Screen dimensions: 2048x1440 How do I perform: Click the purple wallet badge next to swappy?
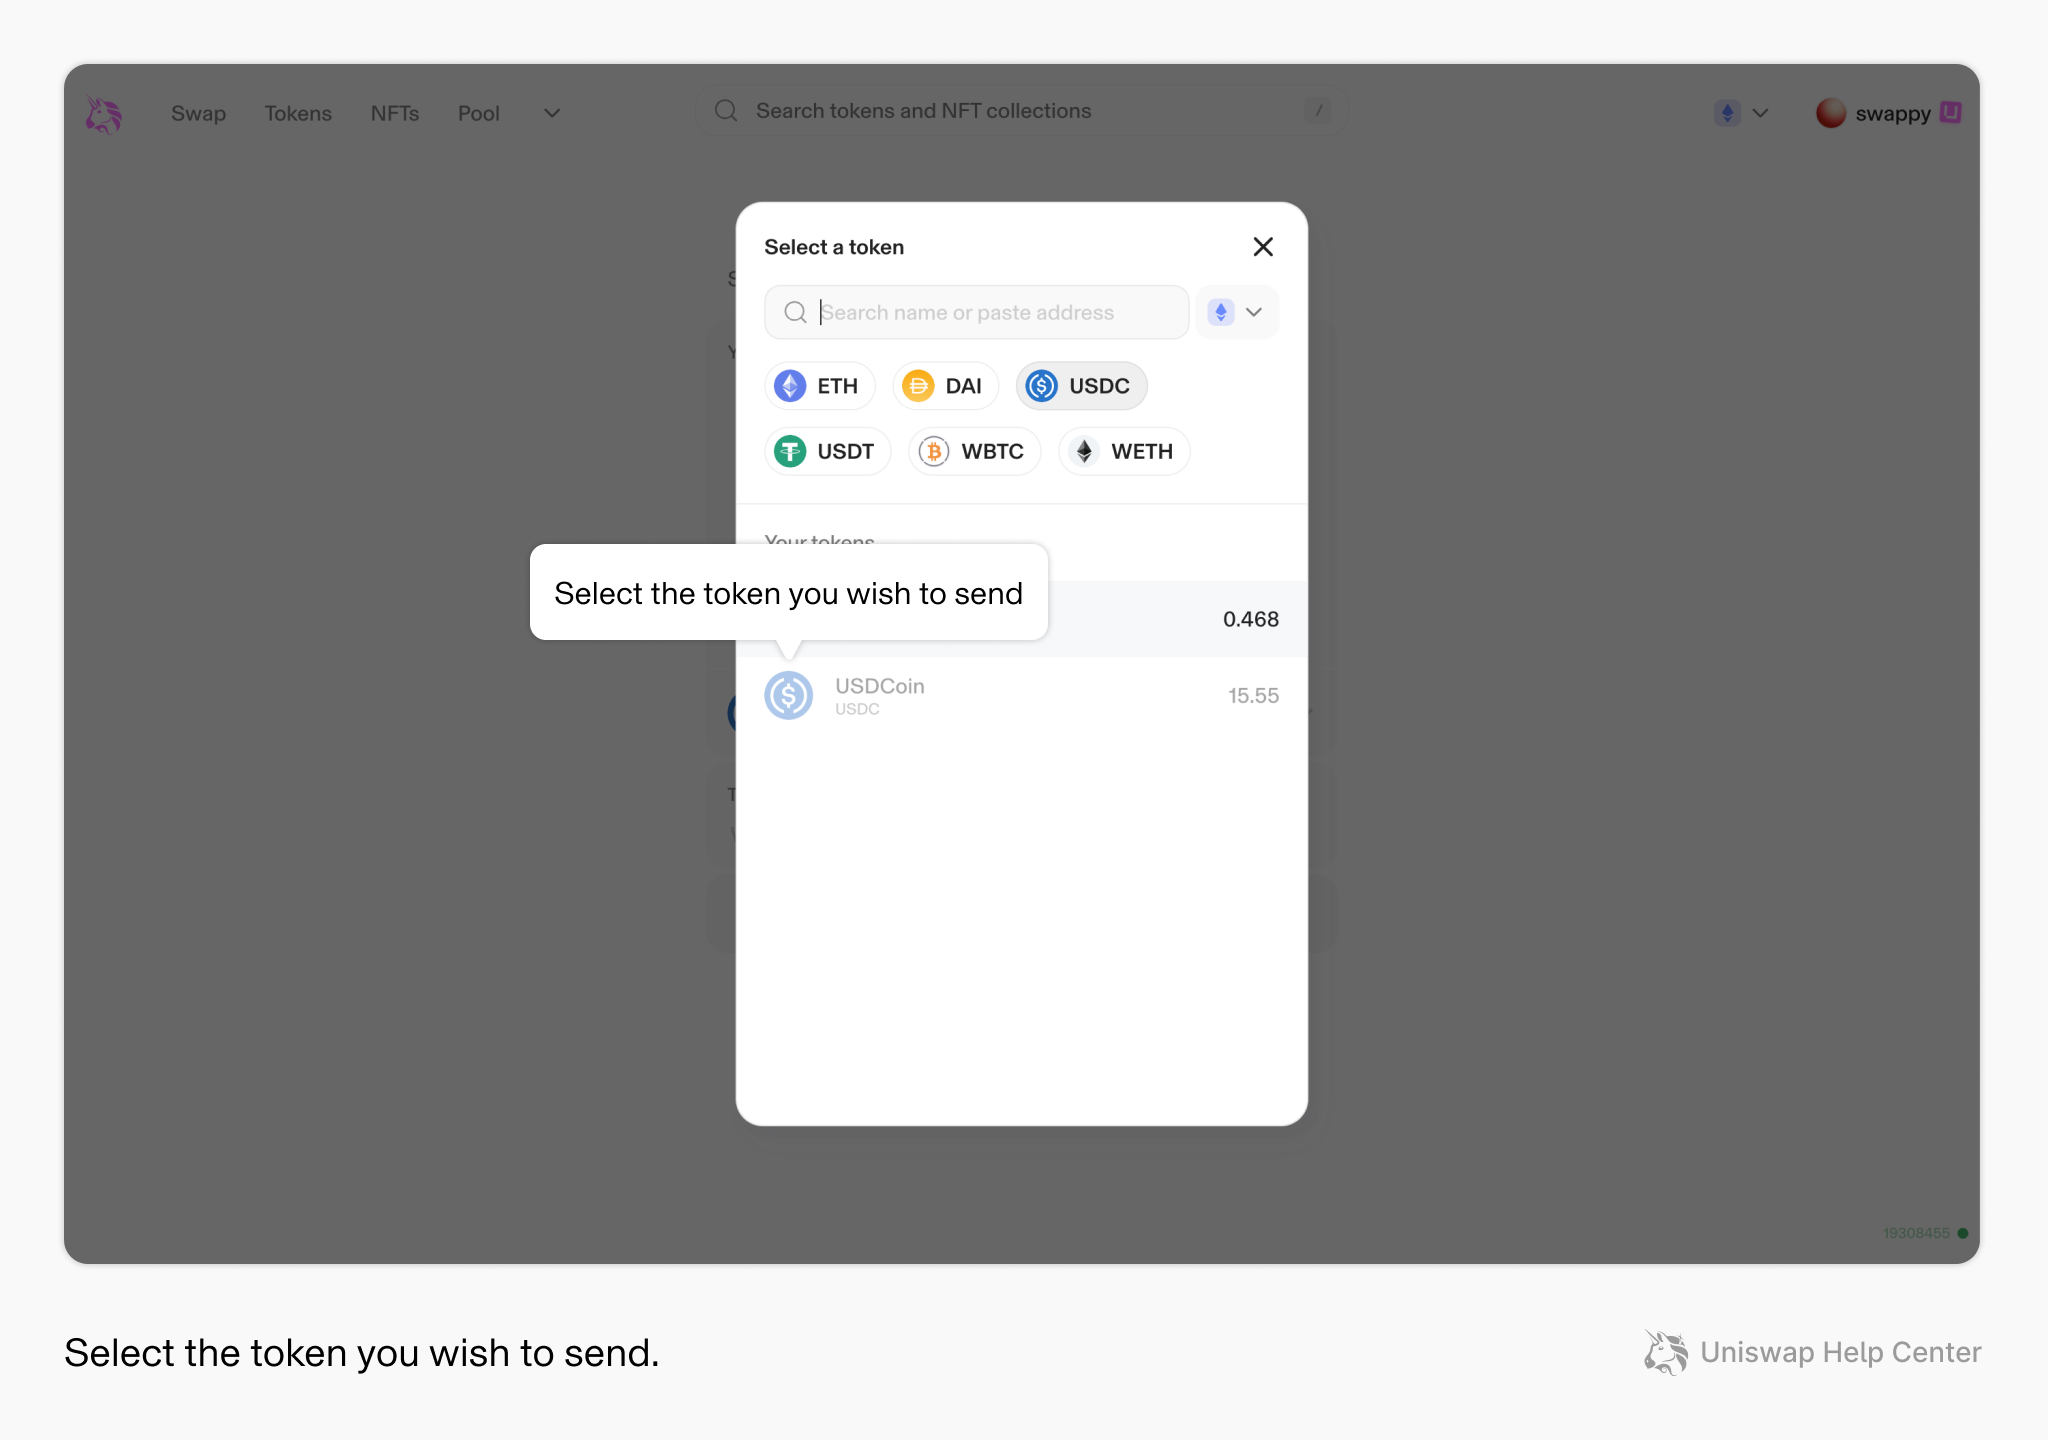[1950, 112]
